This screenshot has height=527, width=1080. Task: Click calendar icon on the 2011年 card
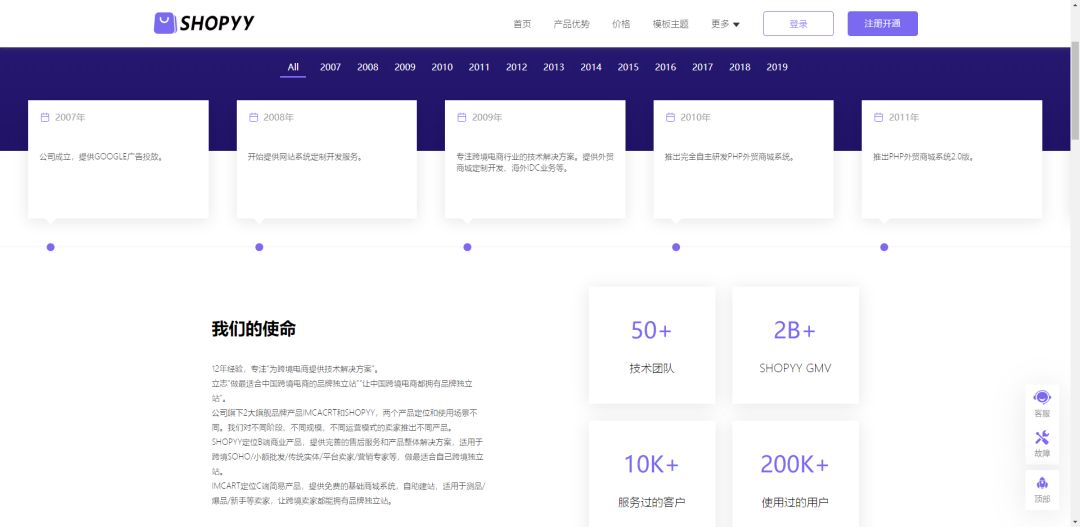tap(878, 118)
